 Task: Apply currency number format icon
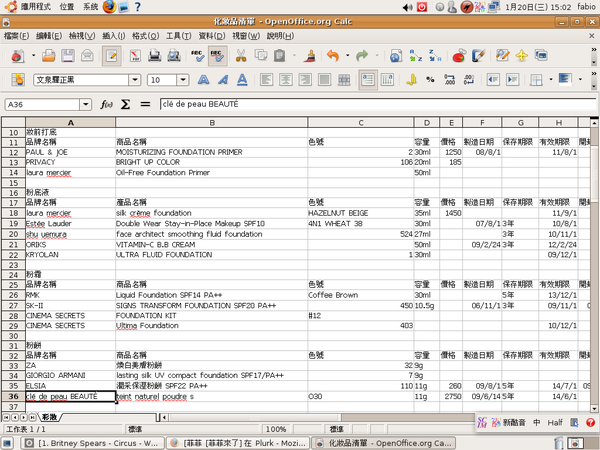coord(411,80)
